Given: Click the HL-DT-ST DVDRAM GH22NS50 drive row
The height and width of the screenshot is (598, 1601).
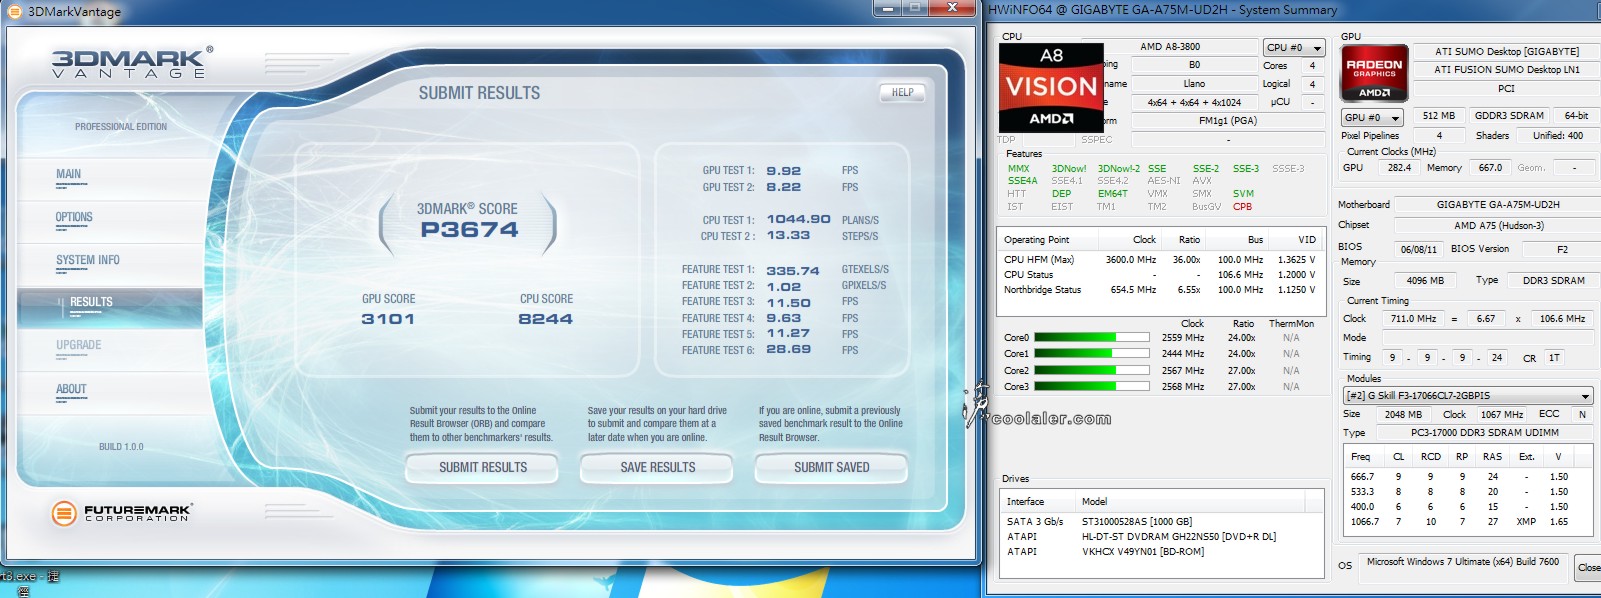Looking at the screenshot, I should 1162,537.
